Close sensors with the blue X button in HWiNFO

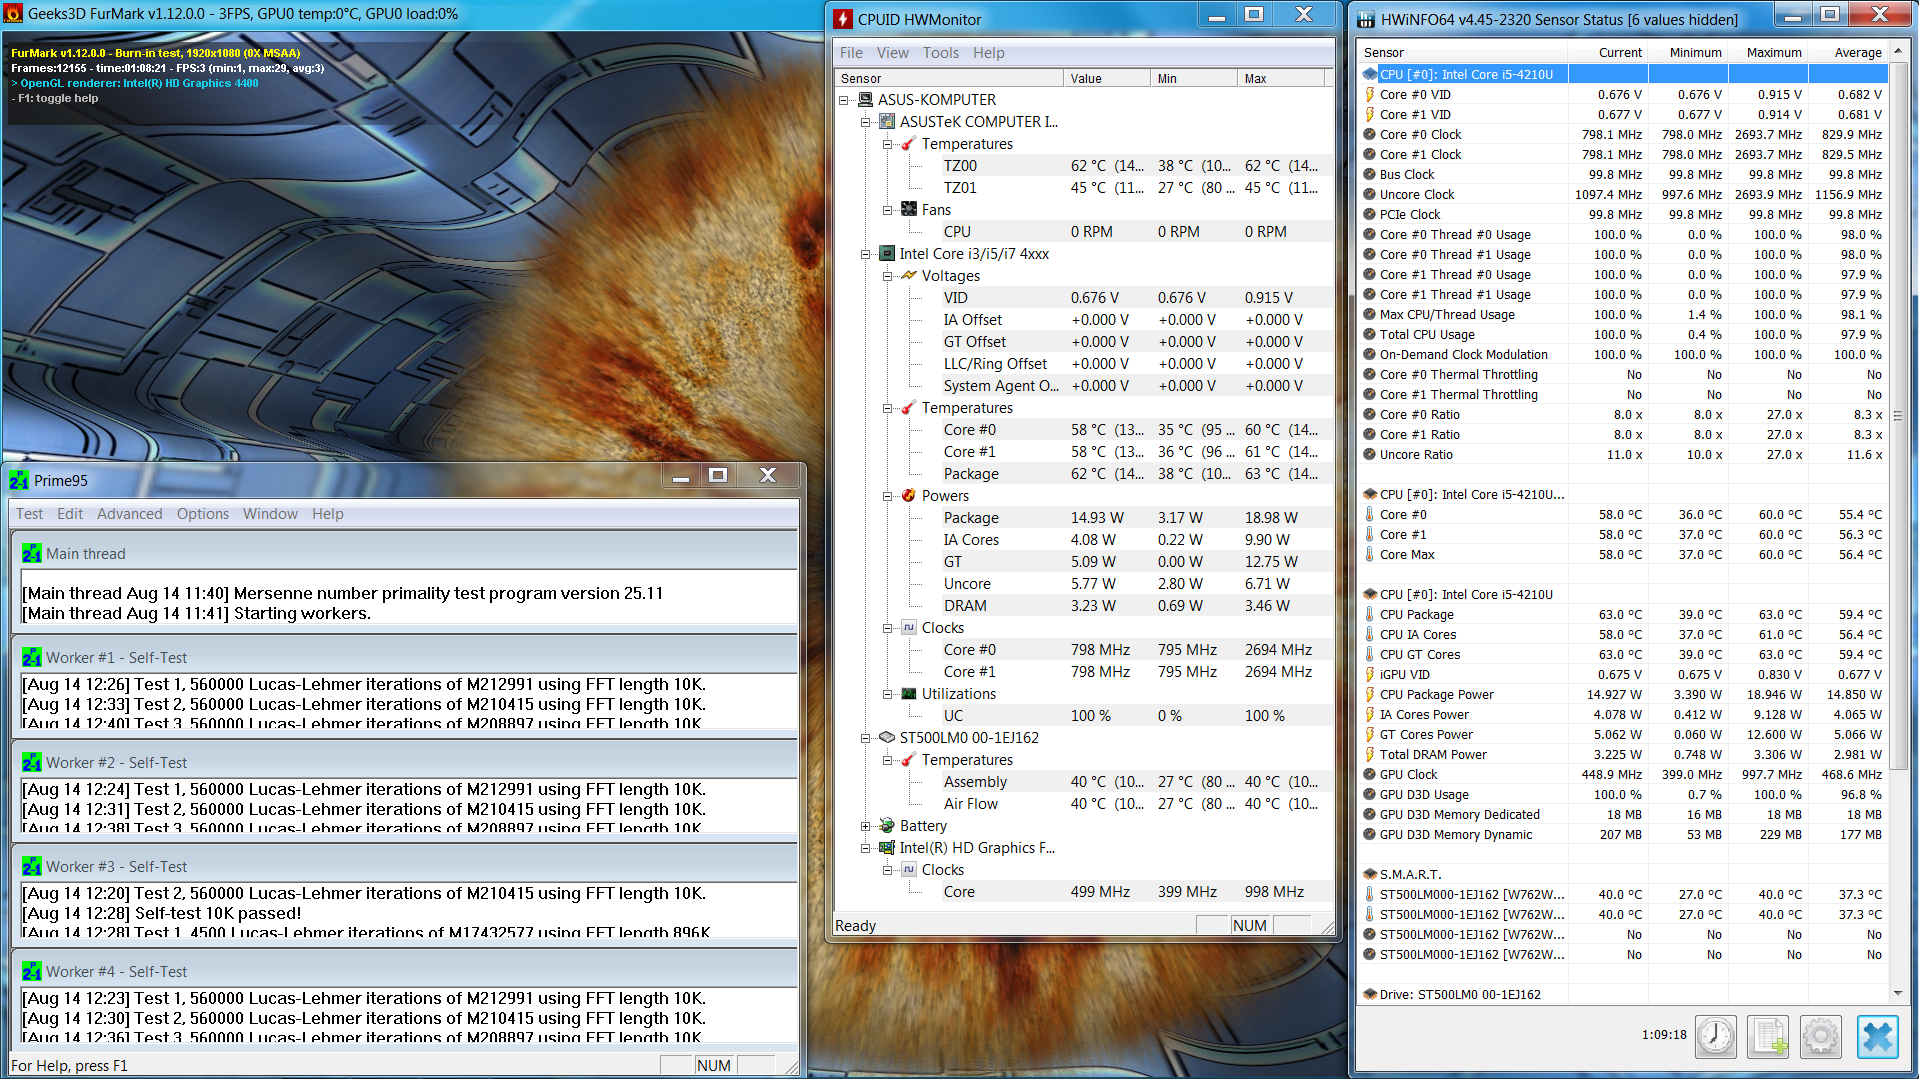click(x=1877, y=1036)
